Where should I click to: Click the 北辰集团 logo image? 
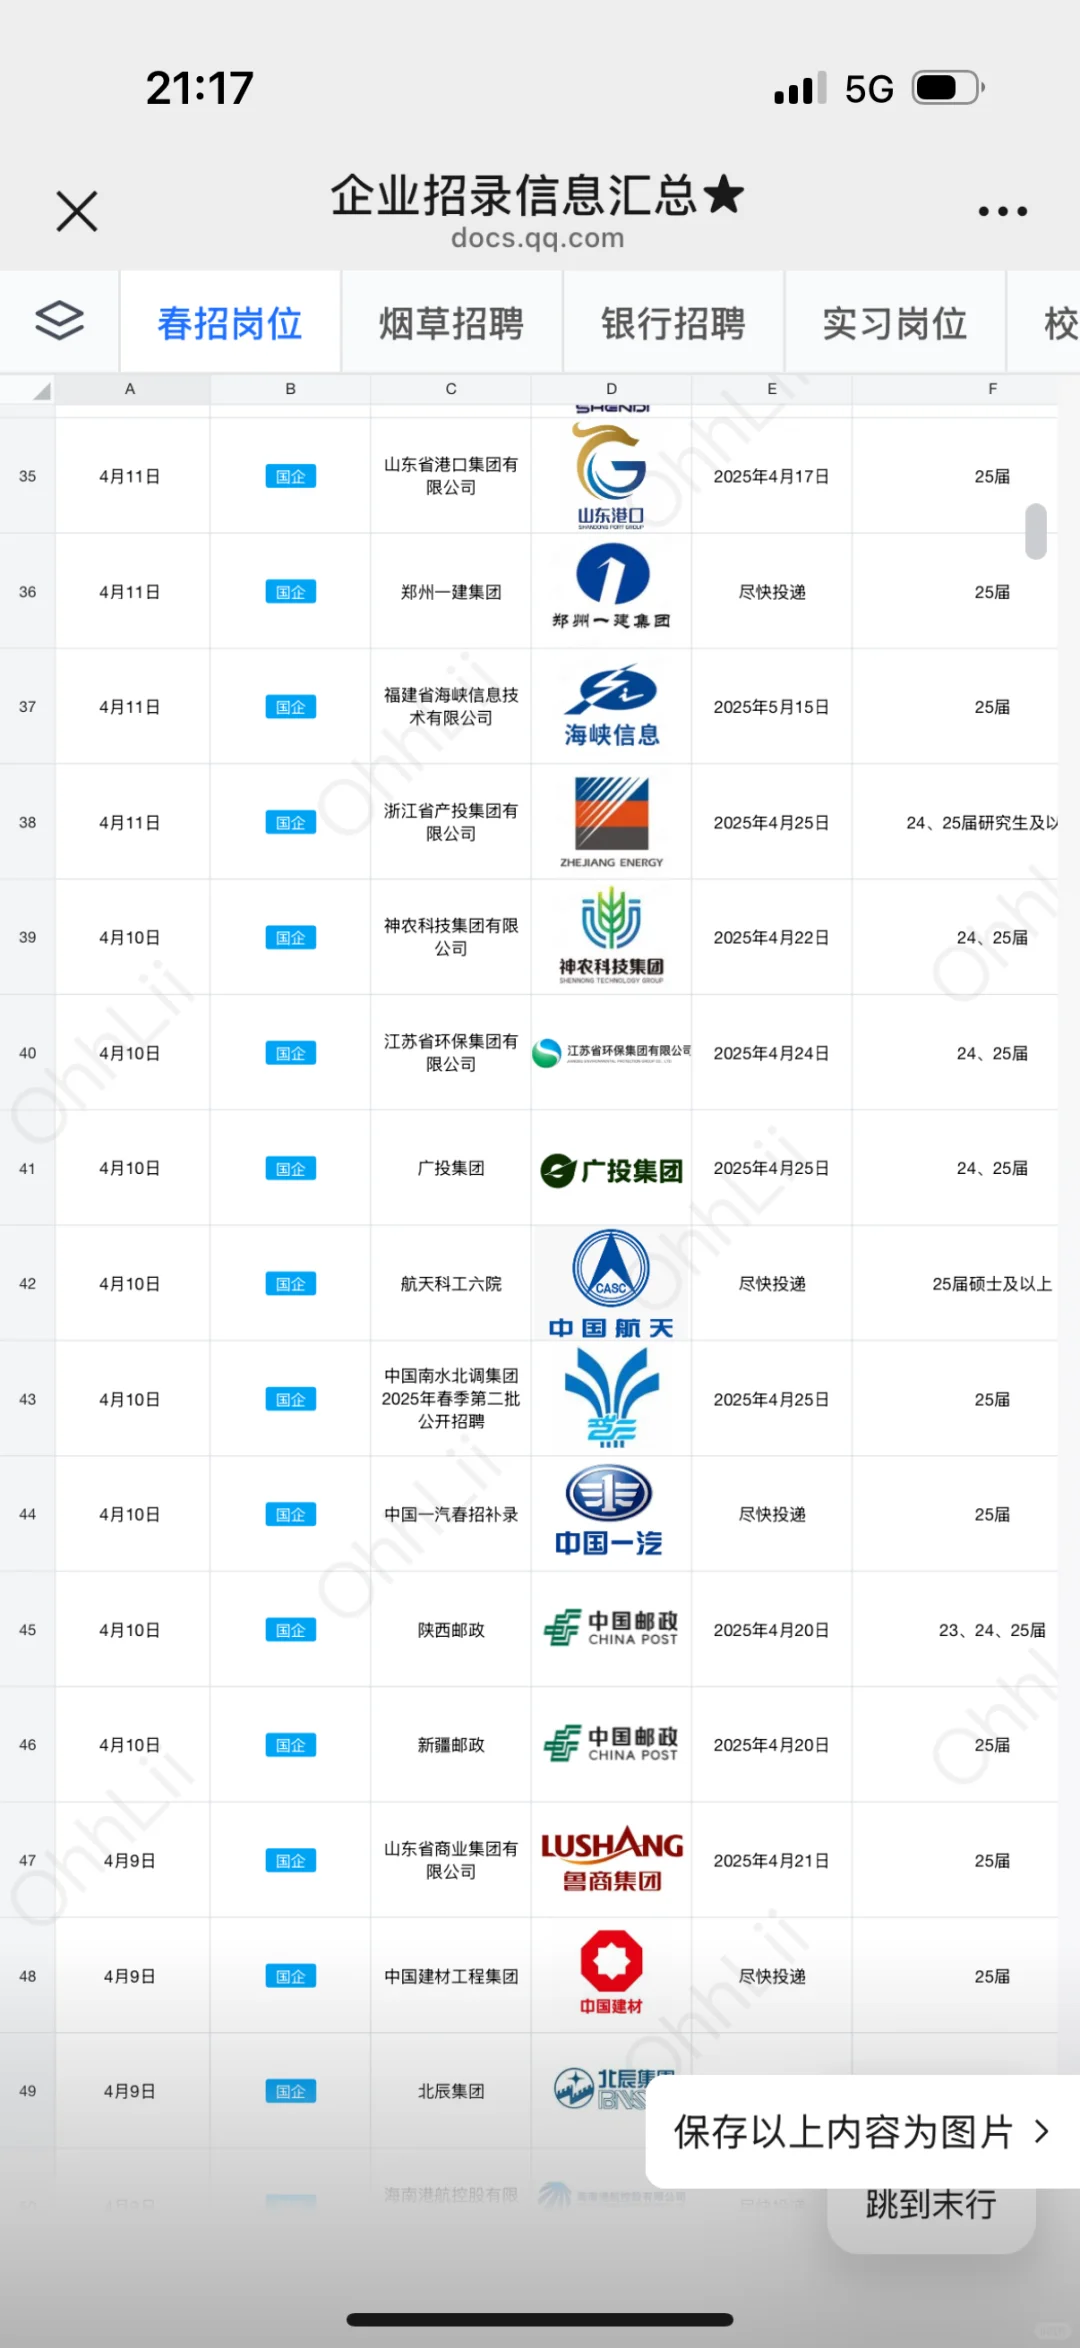click(x=614, y=2088)
